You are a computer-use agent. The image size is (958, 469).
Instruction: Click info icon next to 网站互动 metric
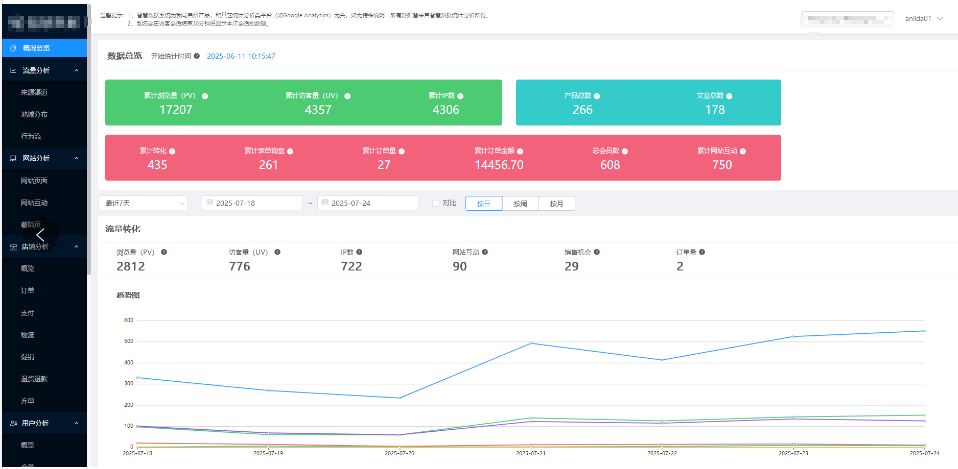coord(486,252)
